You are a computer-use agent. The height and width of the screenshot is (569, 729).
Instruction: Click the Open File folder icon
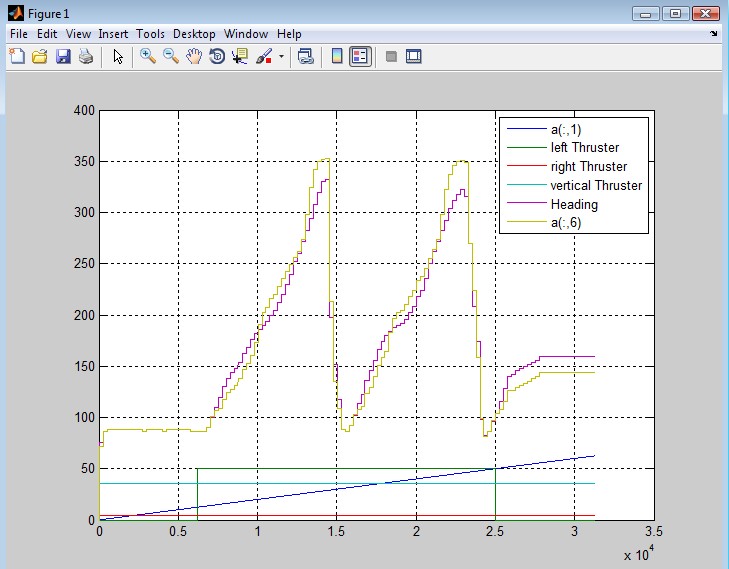coord(40,57)
